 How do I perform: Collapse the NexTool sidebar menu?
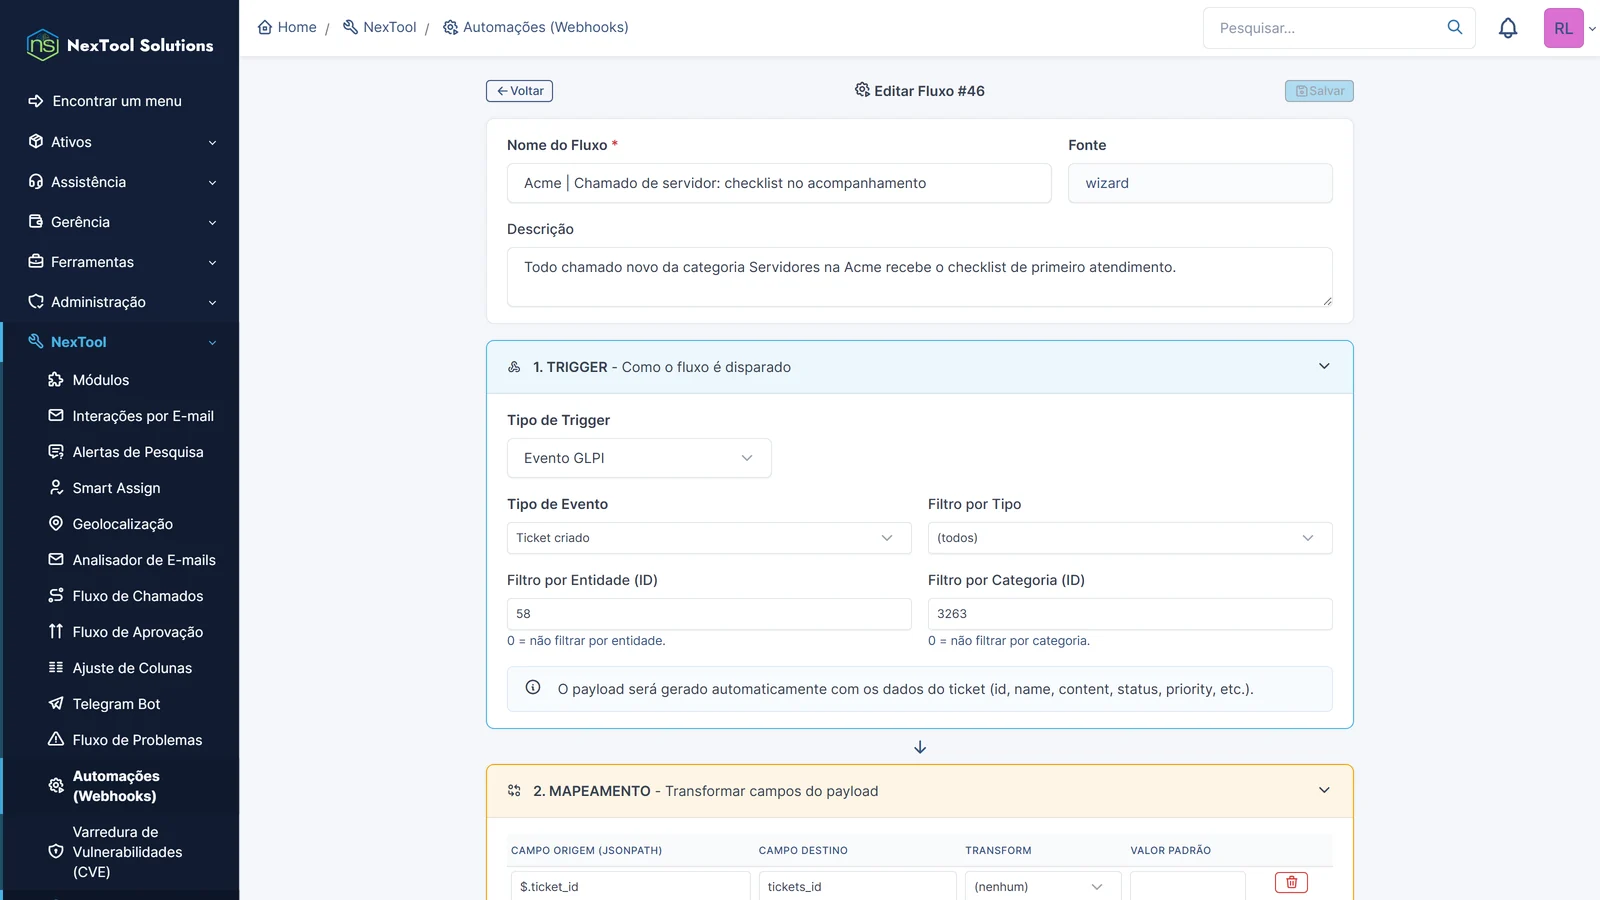[x=120, y=342]
